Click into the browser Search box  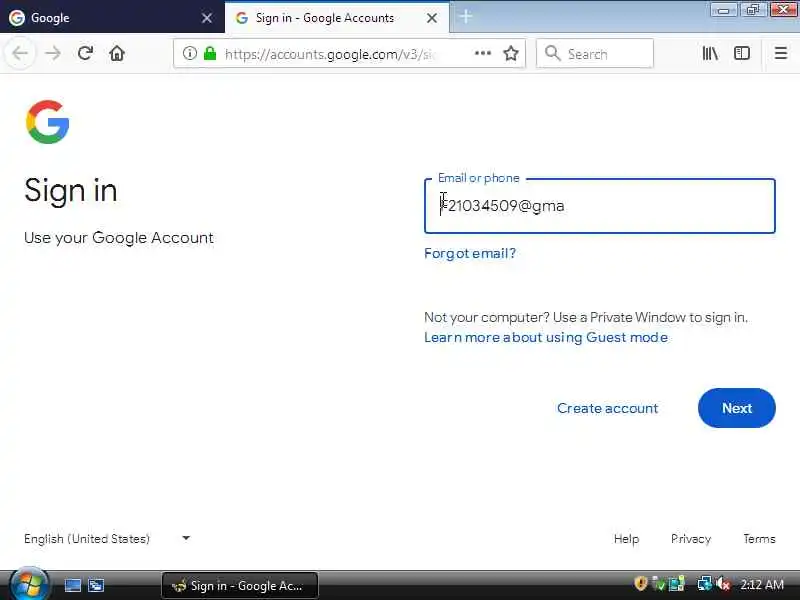(595, 53)
